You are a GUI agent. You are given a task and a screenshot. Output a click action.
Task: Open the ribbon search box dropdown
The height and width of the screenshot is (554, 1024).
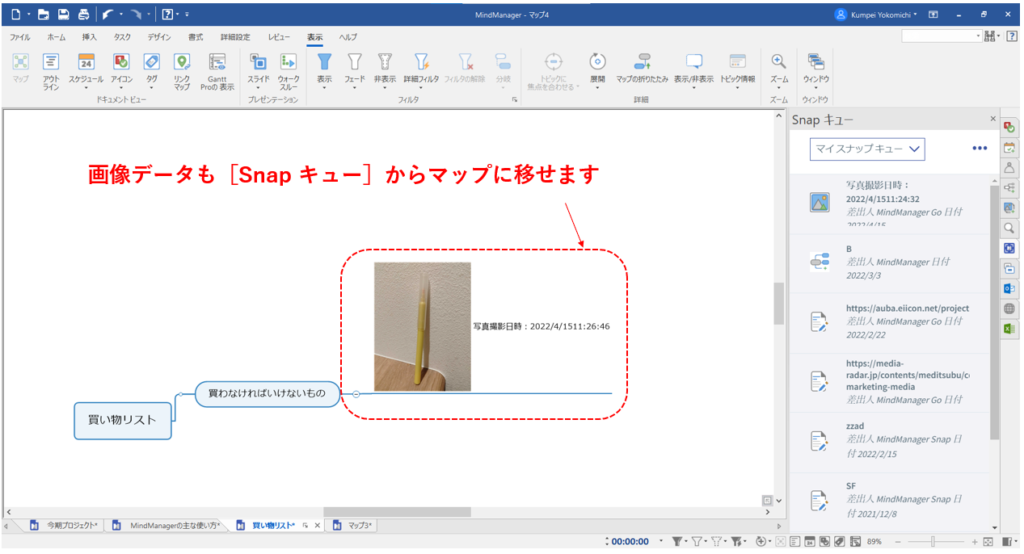(x=978, y=37)
